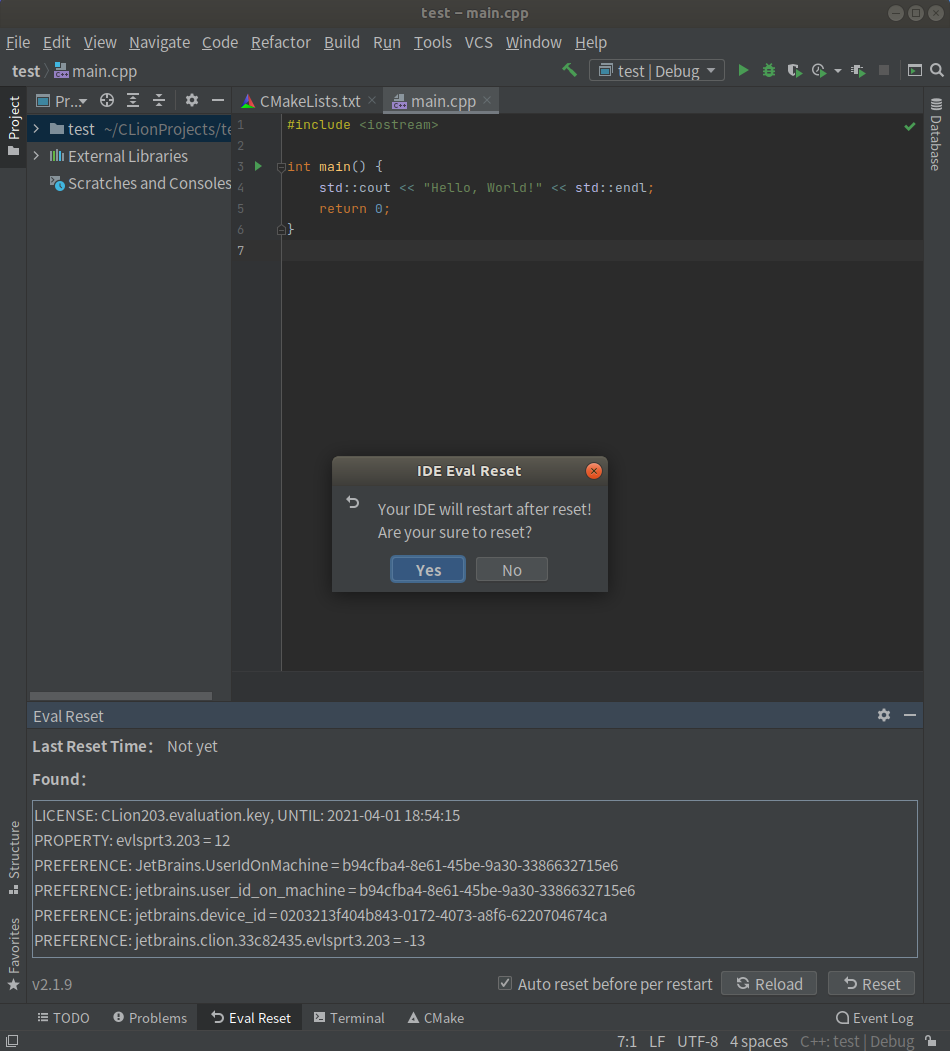Click the green inspection checkmark in editor

[910, 126]
